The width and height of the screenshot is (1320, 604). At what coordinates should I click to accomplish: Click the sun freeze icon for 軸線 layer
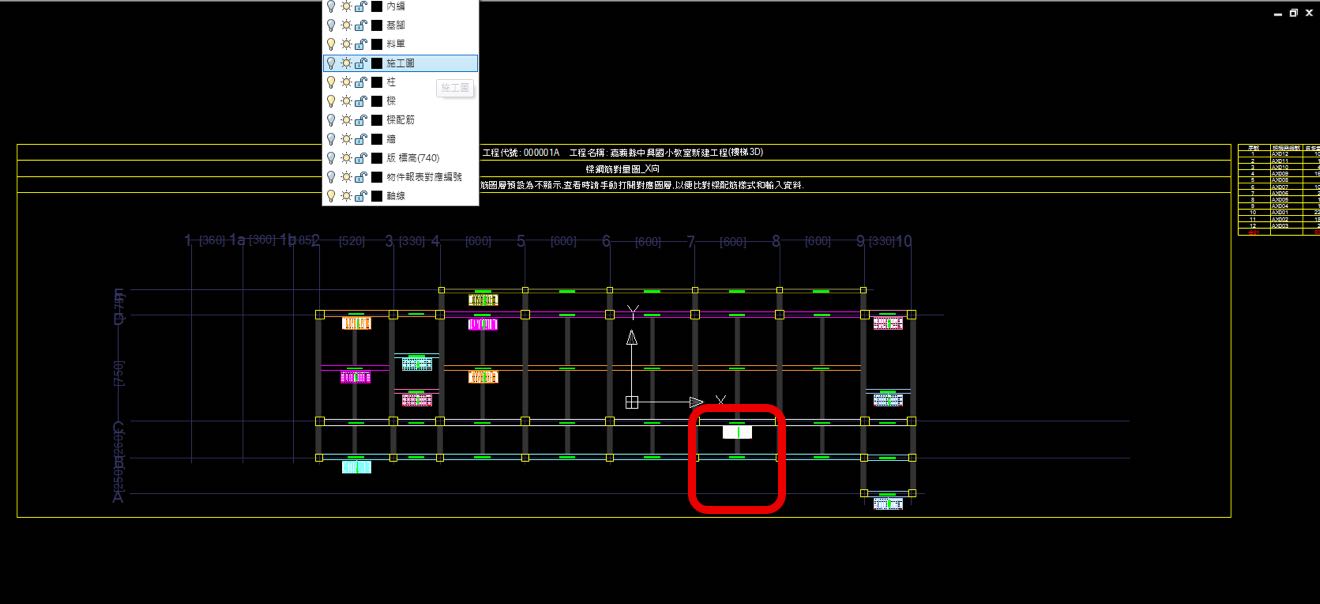pyautogui.click(x=346, y=196)
